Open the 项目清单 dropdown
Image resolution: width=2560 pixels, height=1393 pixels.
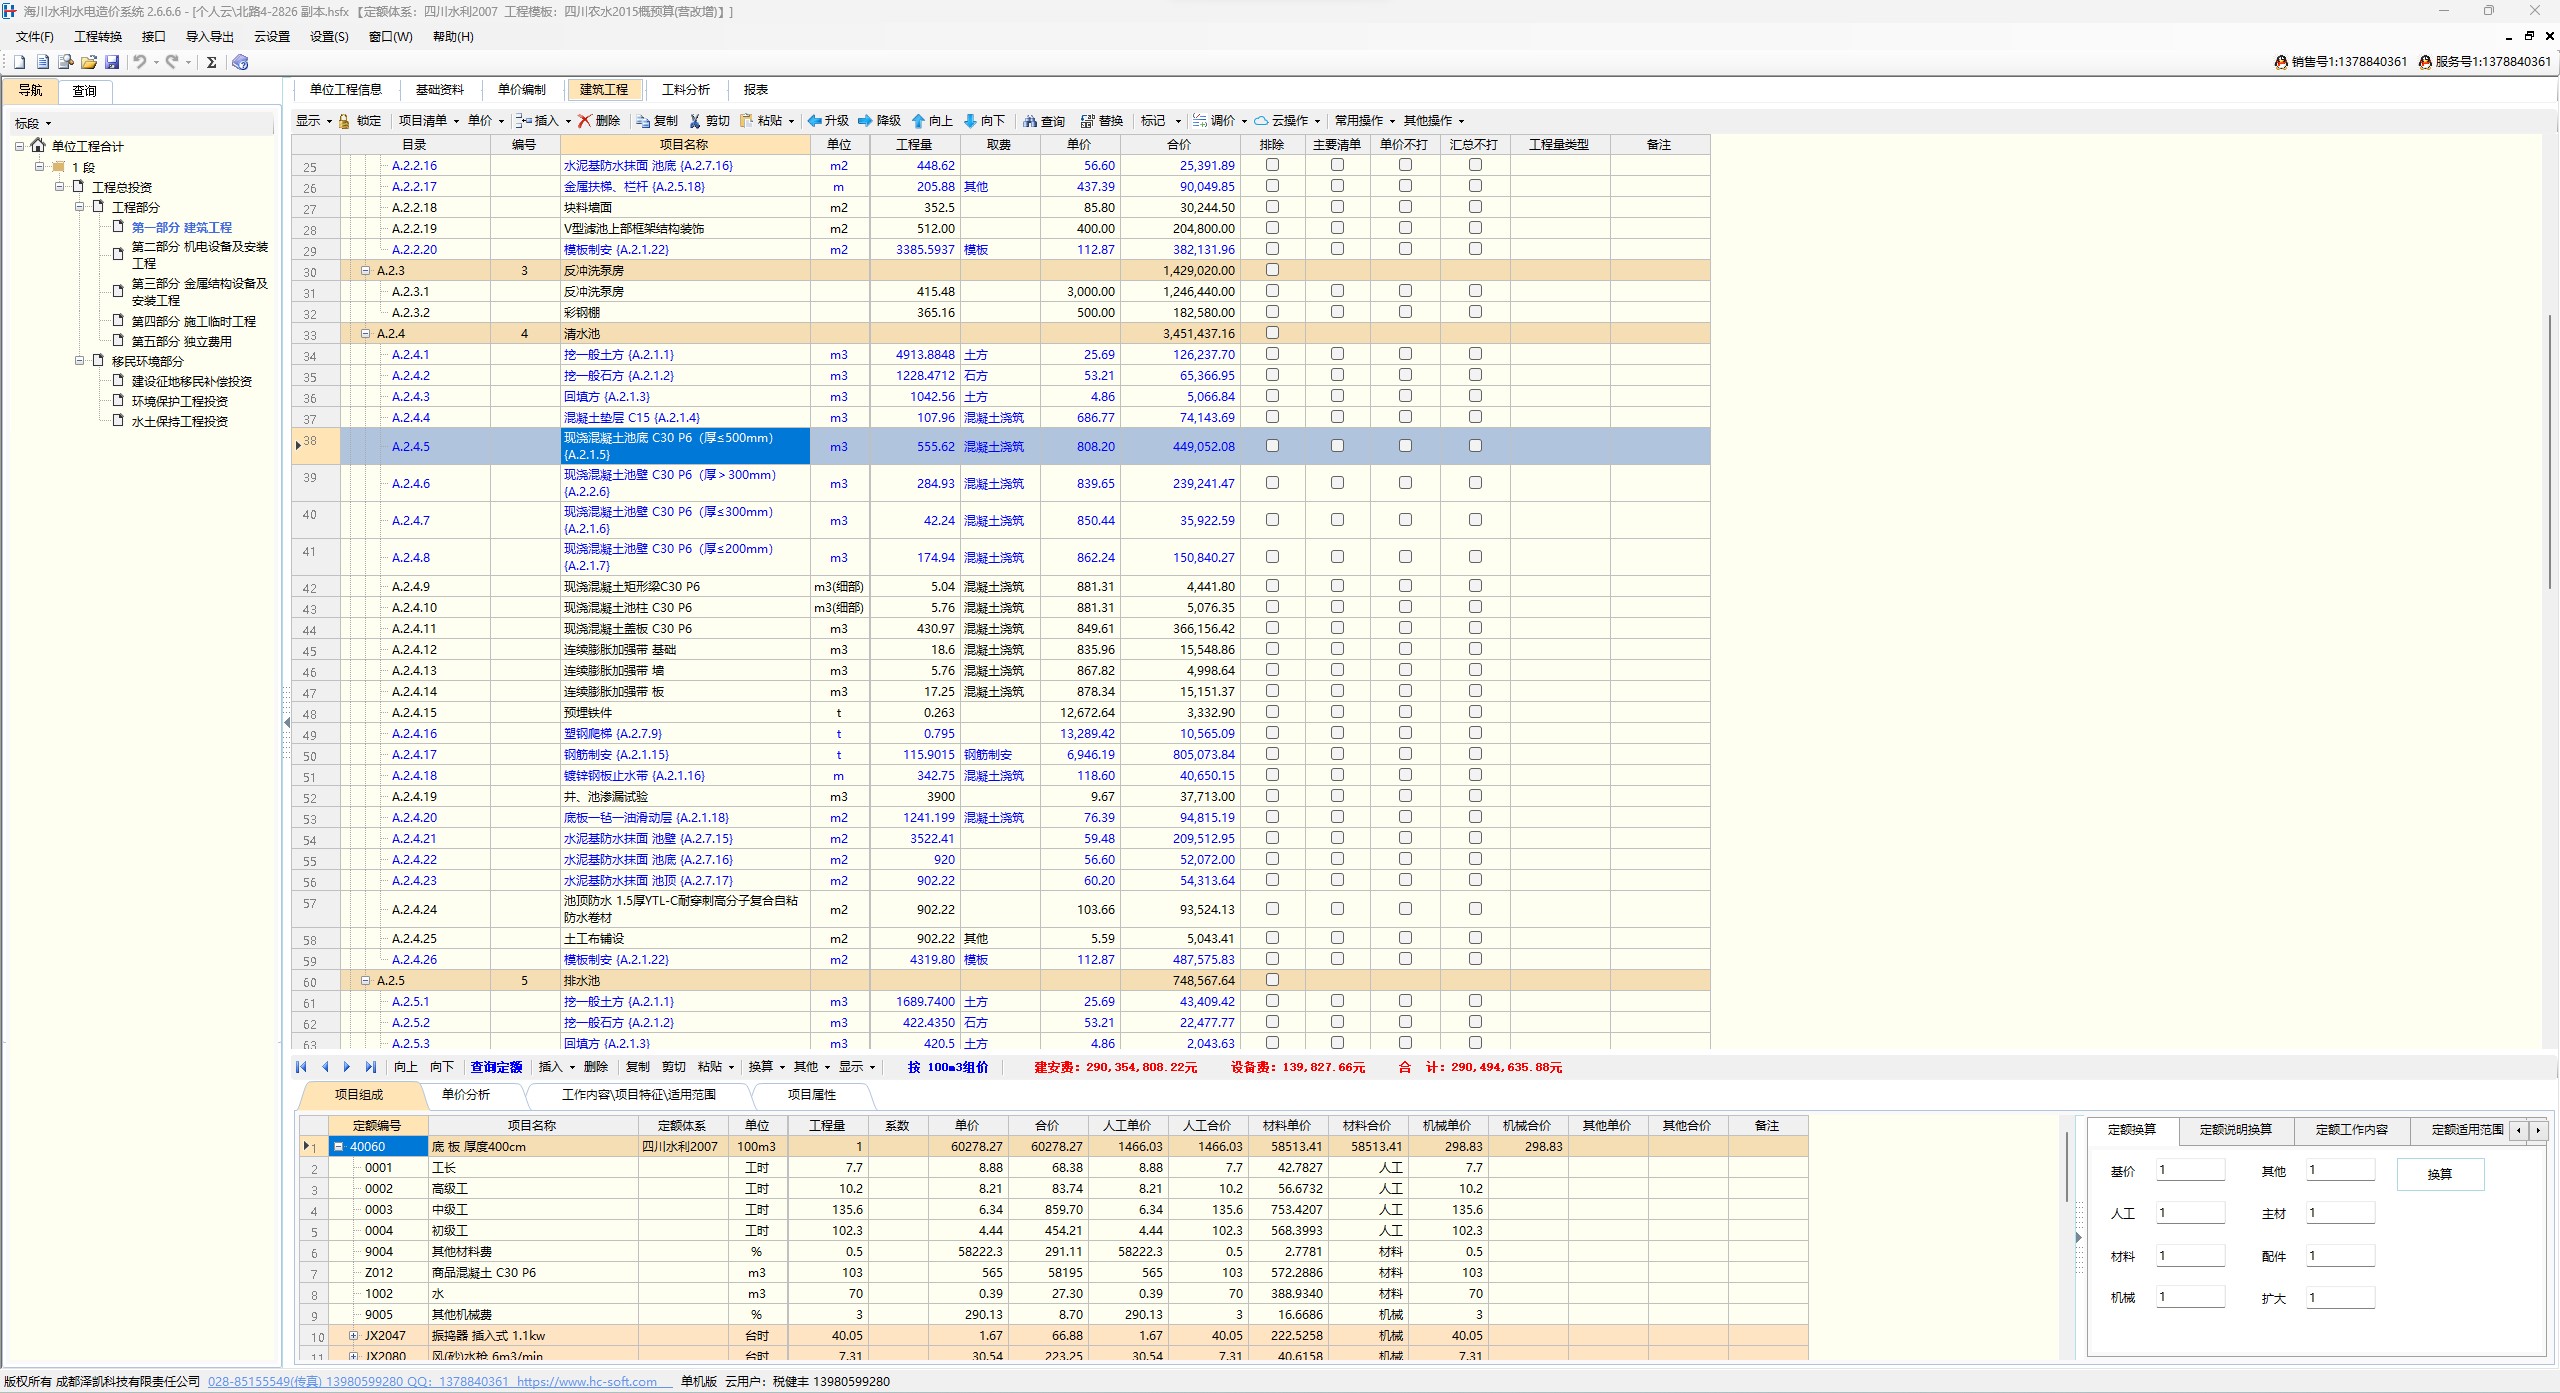[x=429, y=121]
